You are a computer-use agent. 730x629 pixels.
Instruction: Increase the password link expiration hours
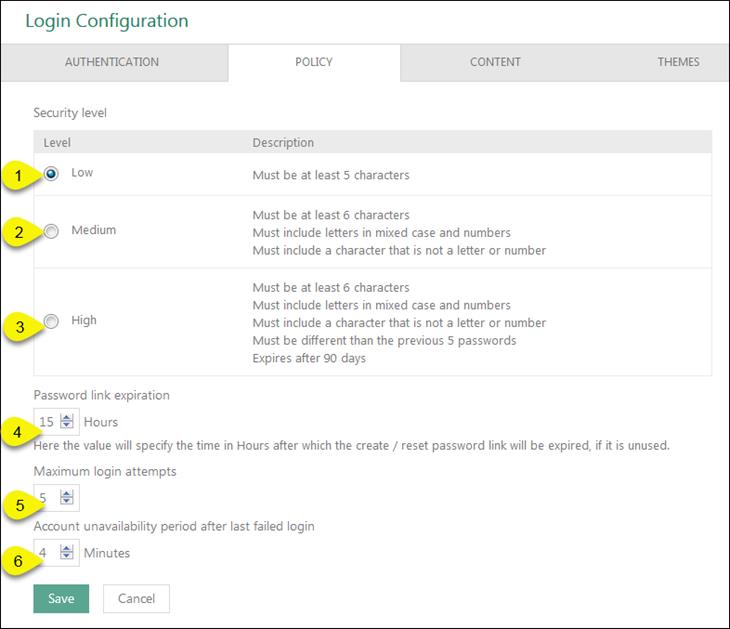click(x=67, y=417)
